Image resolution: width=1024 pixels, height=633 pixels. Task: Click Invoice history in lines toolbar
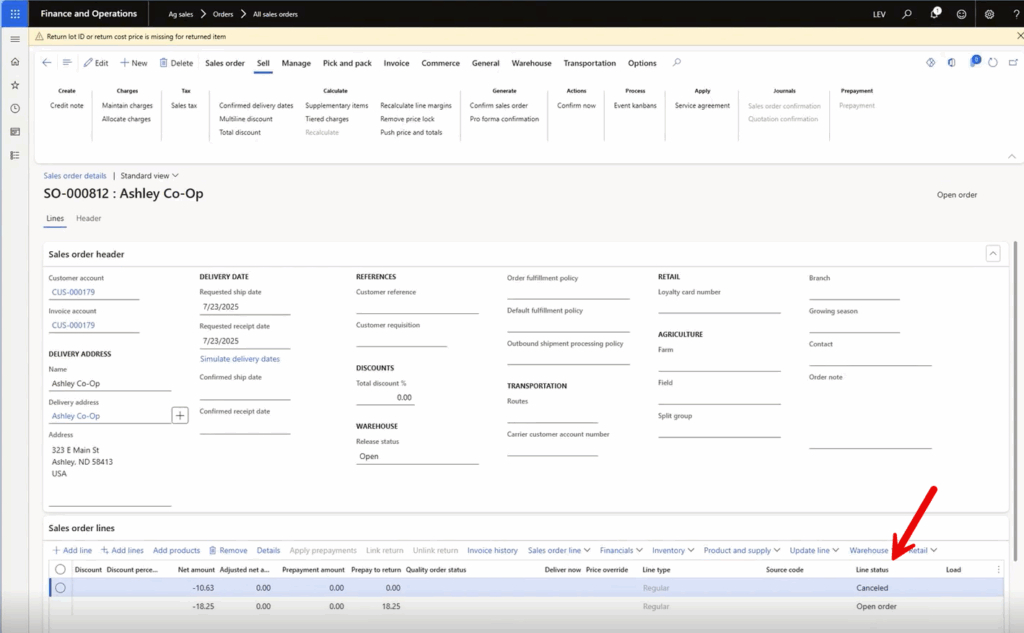[x=492, y=551]
